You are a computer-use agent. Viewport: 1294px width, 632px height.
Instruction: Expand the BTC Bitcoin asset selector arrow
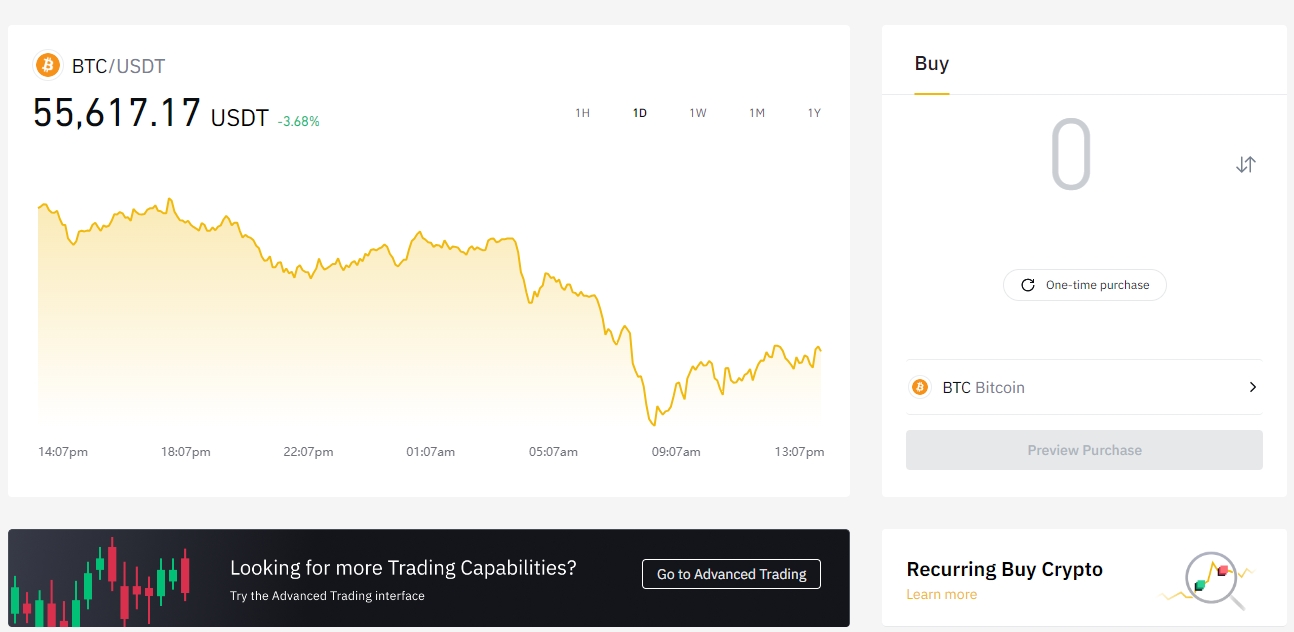[1253, 387]
